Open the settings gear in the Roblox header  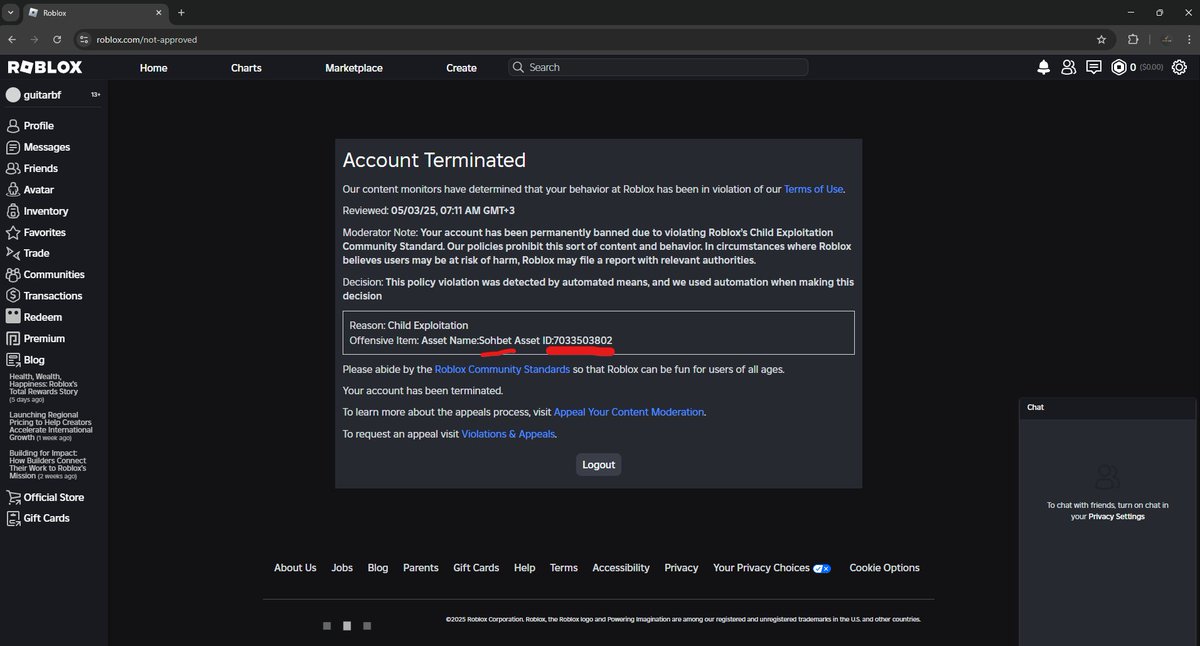(x=1180, y=67)
